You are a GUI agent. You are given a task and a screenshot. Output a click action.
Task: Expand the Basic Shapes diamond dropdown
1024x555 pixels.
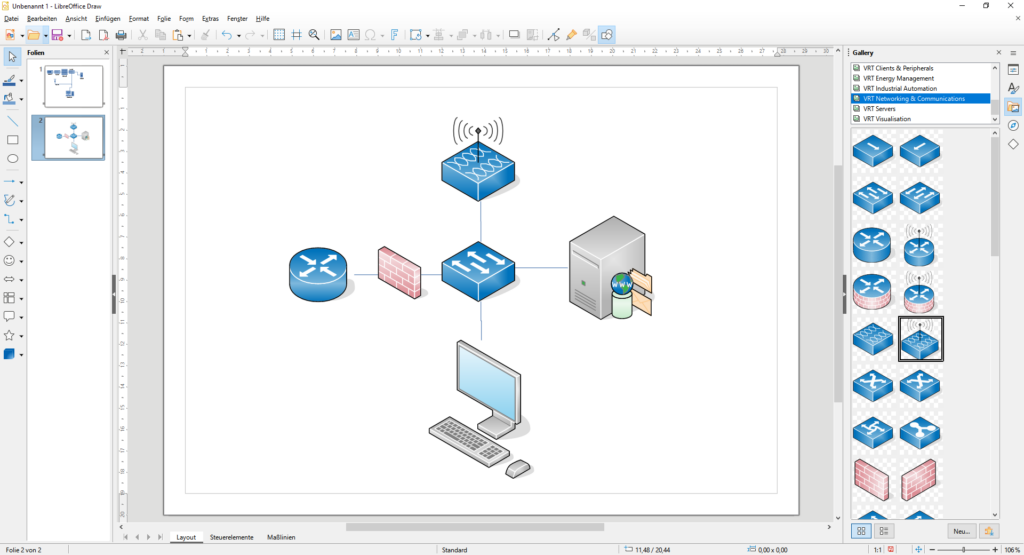[x=21, y=243]
